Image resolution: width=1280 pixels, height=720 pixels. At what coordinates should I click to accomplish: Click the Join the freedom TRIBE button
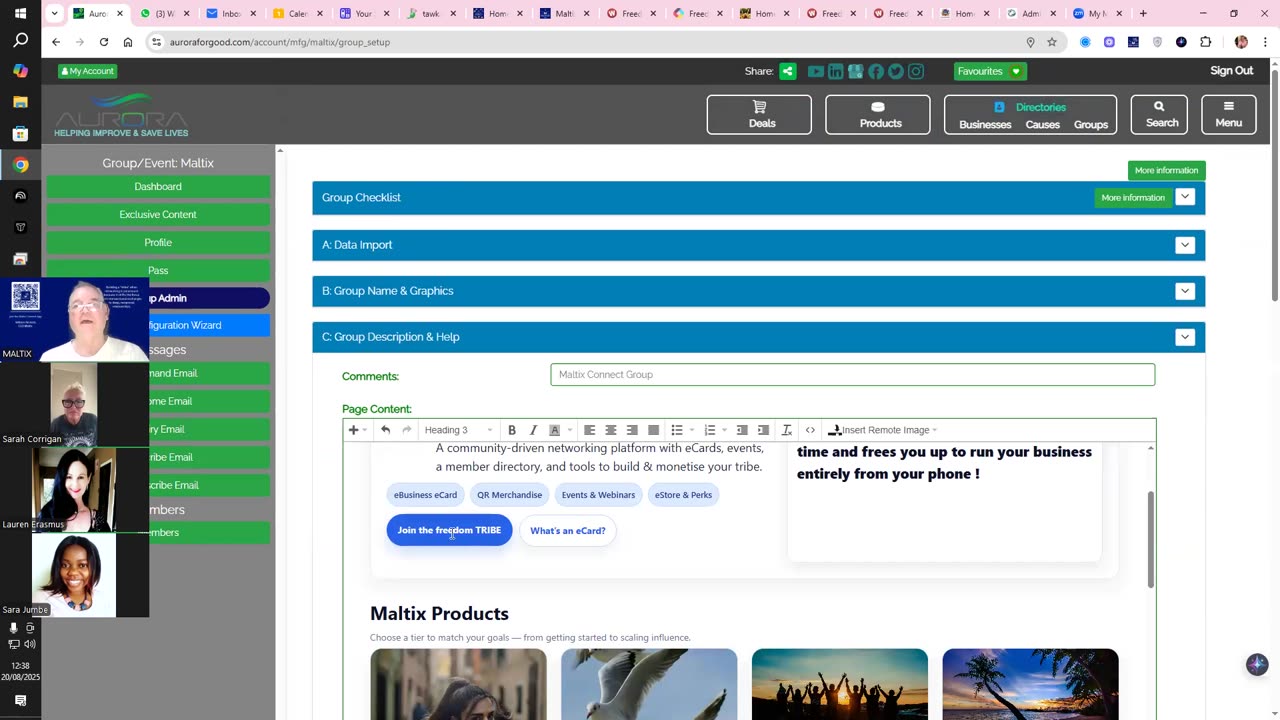(449, 530)
